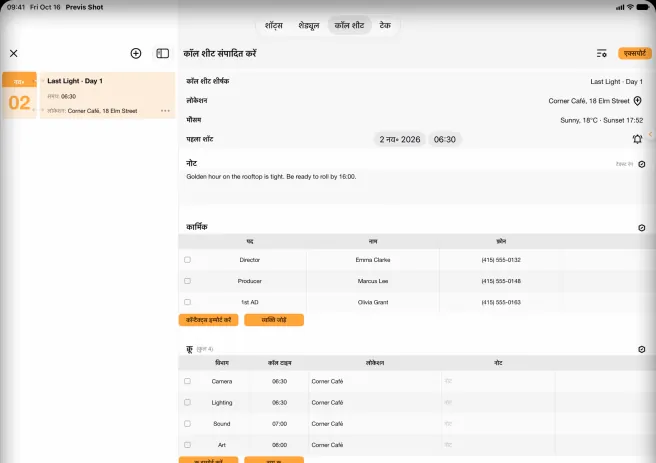Click phone number (415) 555-0163
The image size is (656, 463).
[x=501, y=302]
